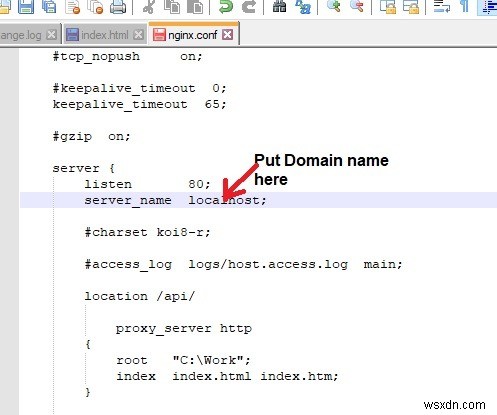Toggle synchronized vertical scrolling icon

(388, 6)
